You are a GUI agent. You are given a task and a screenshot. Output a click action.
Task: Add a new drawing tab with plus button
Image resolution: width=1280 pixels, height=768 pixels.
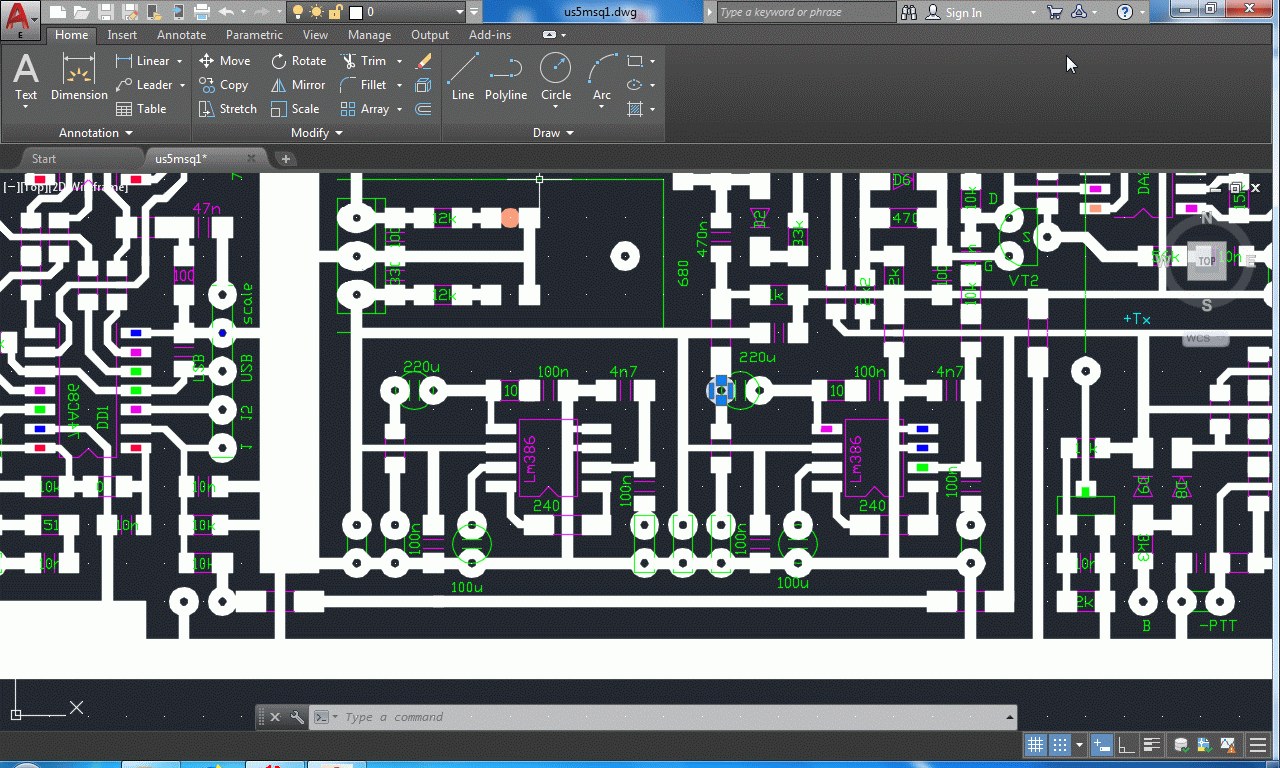click(x=285, y=159)
